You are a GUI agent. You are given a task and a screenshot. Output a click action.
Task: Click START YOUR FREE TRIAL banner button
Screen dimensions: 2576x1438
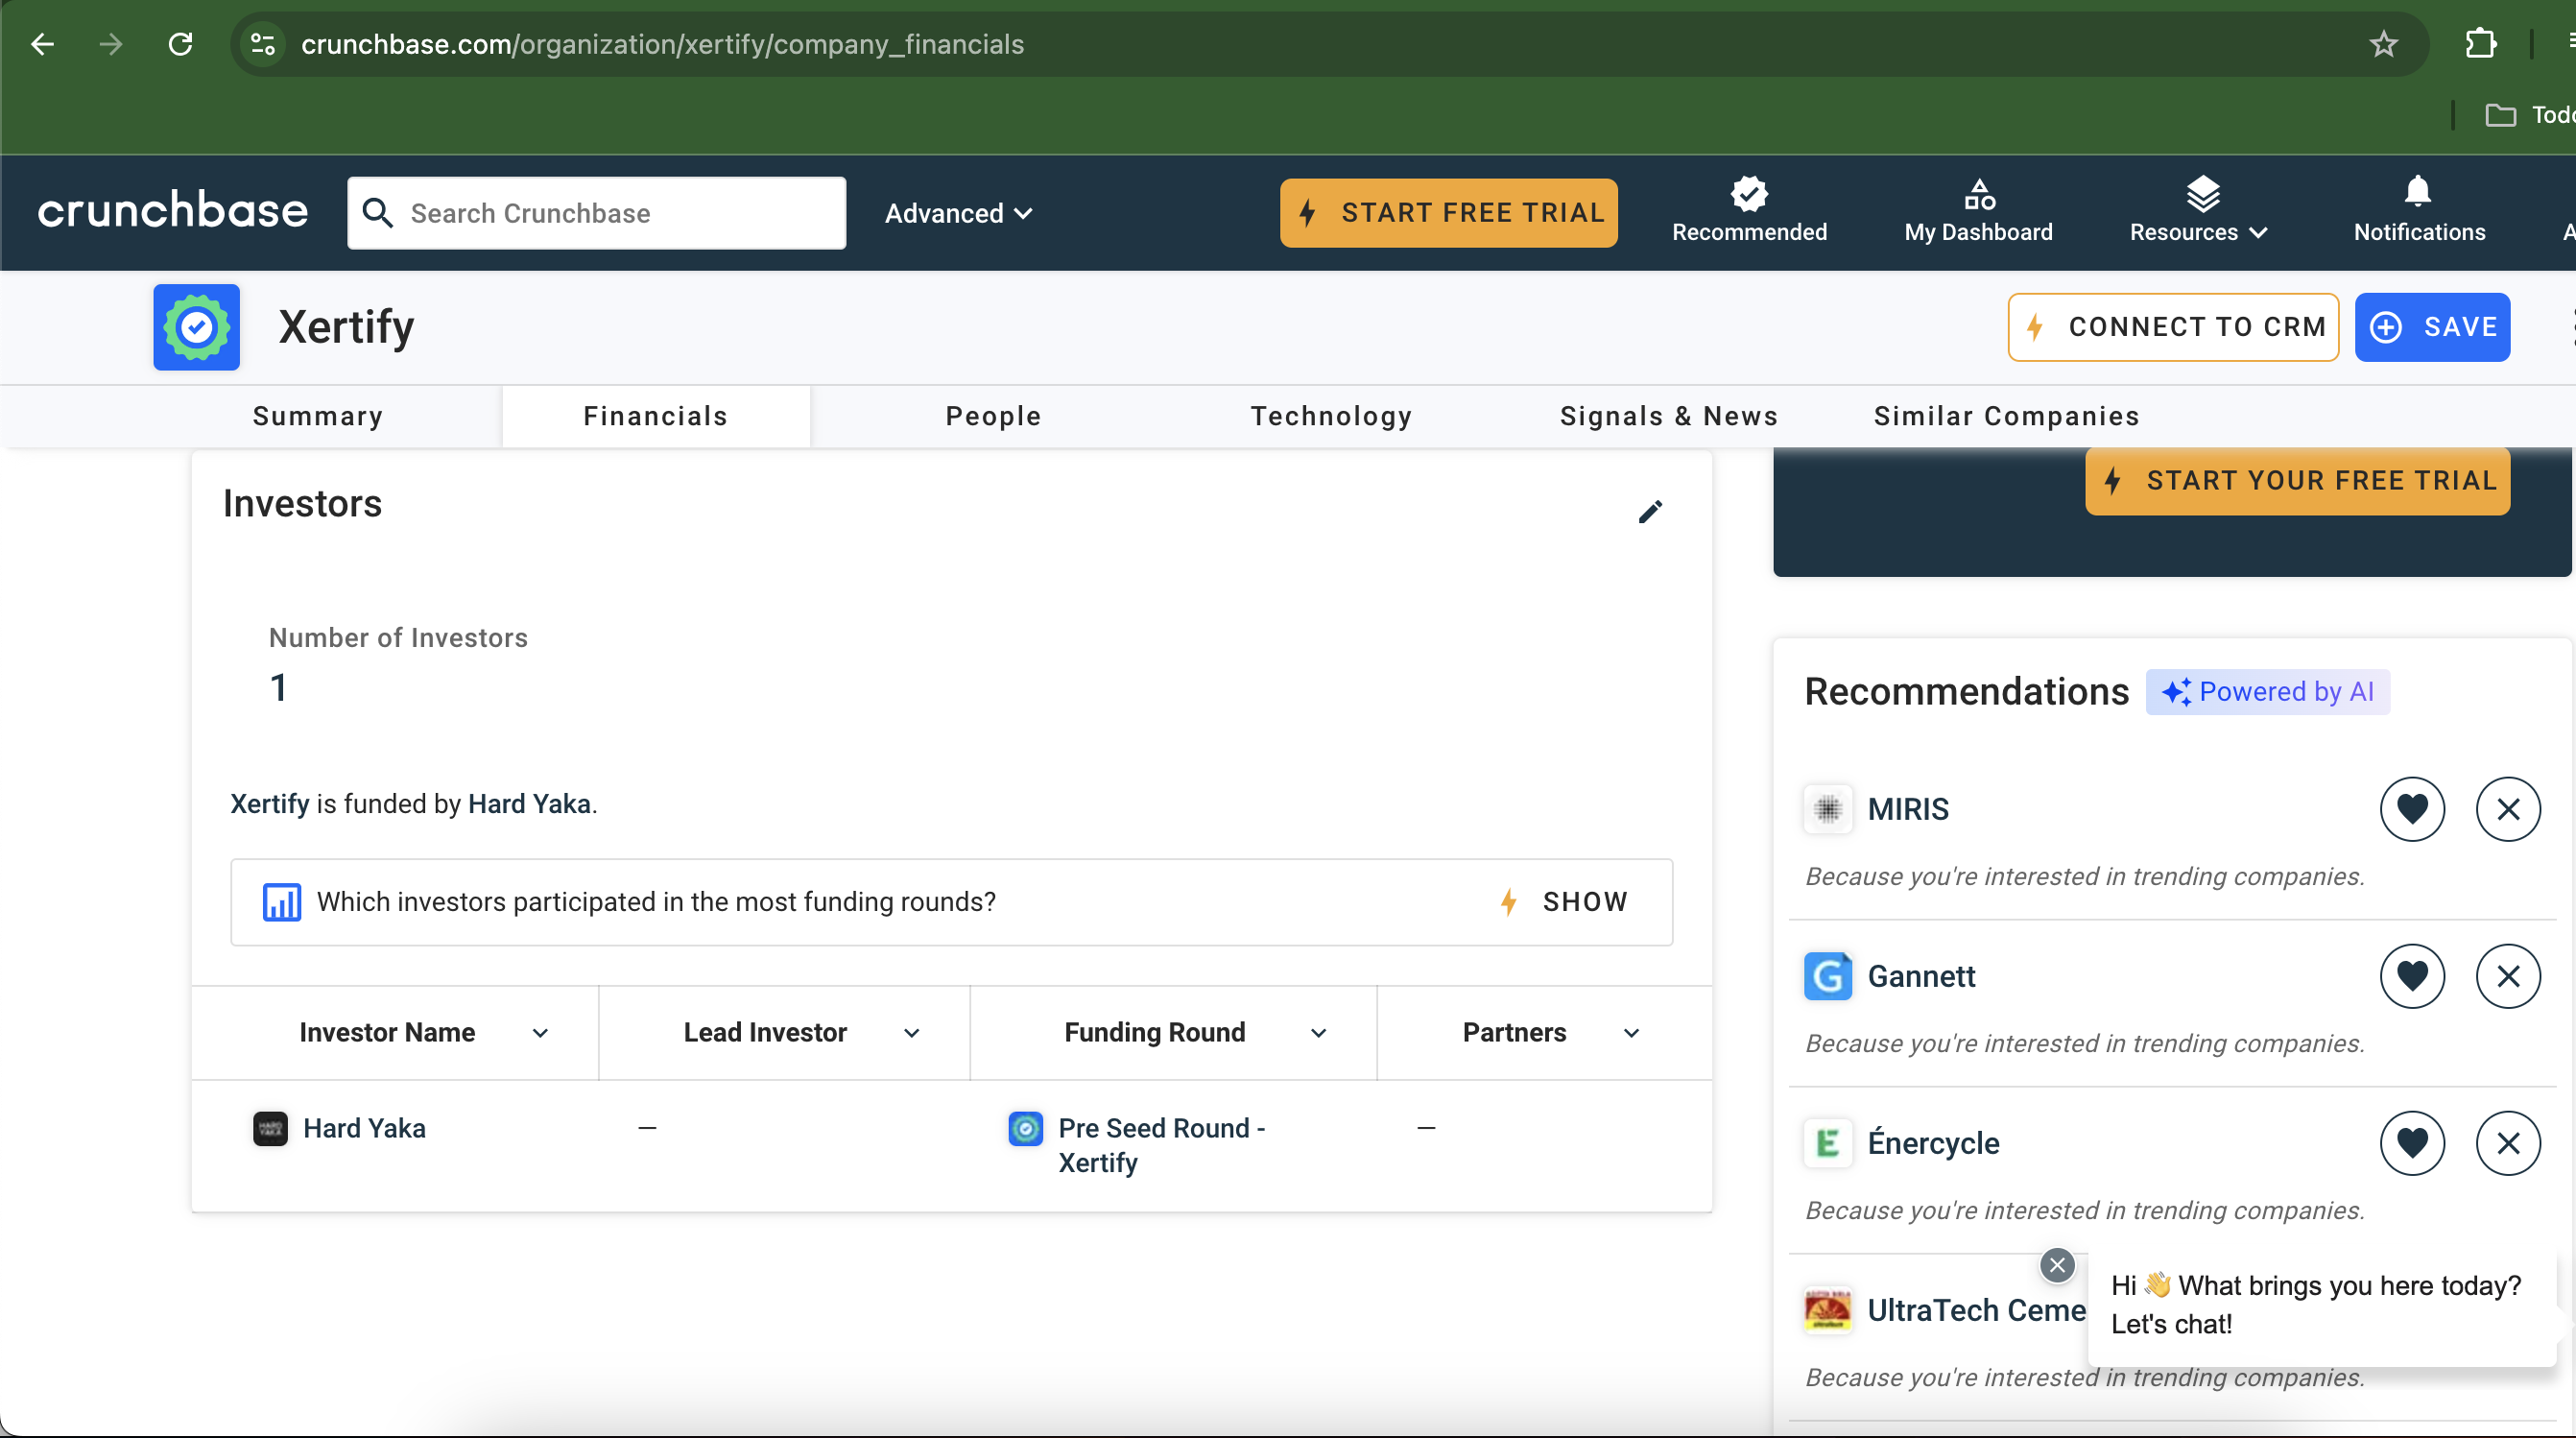[2297, 481]
